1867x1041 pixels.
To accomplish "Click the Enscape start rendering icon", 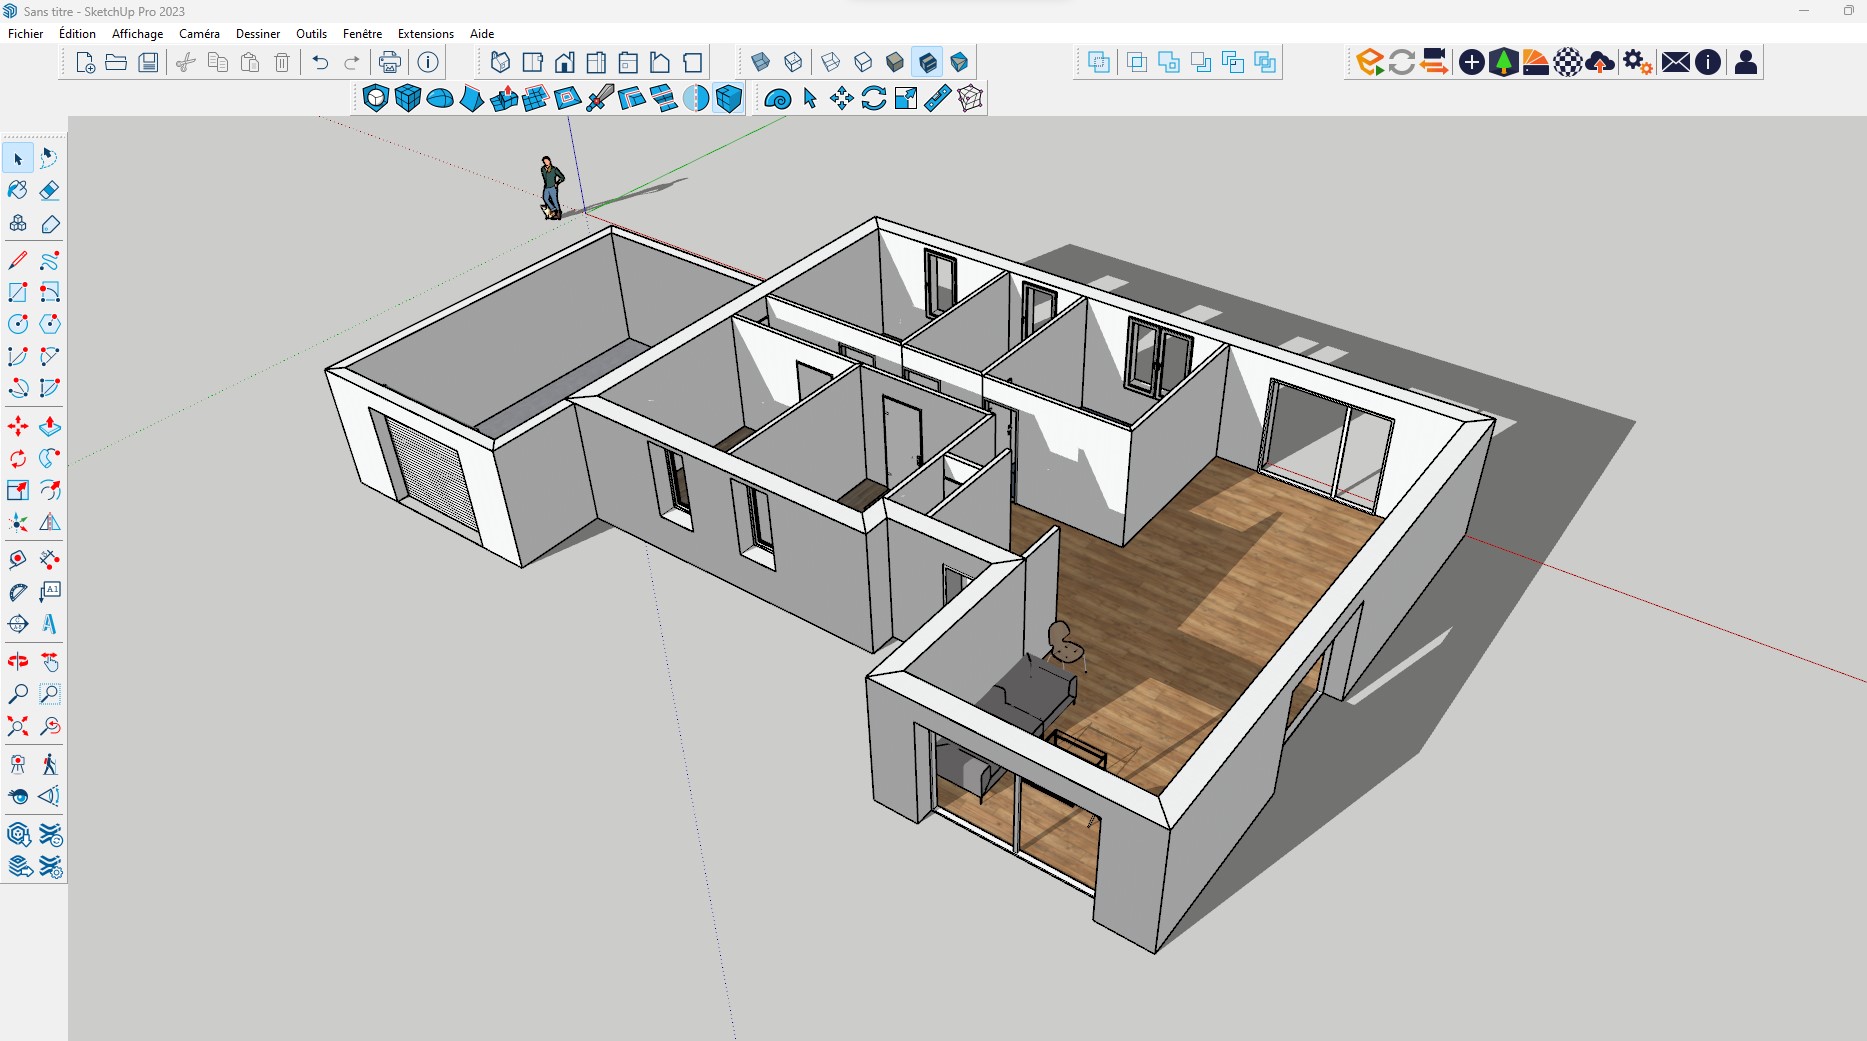I will [x=1369, y=62].
